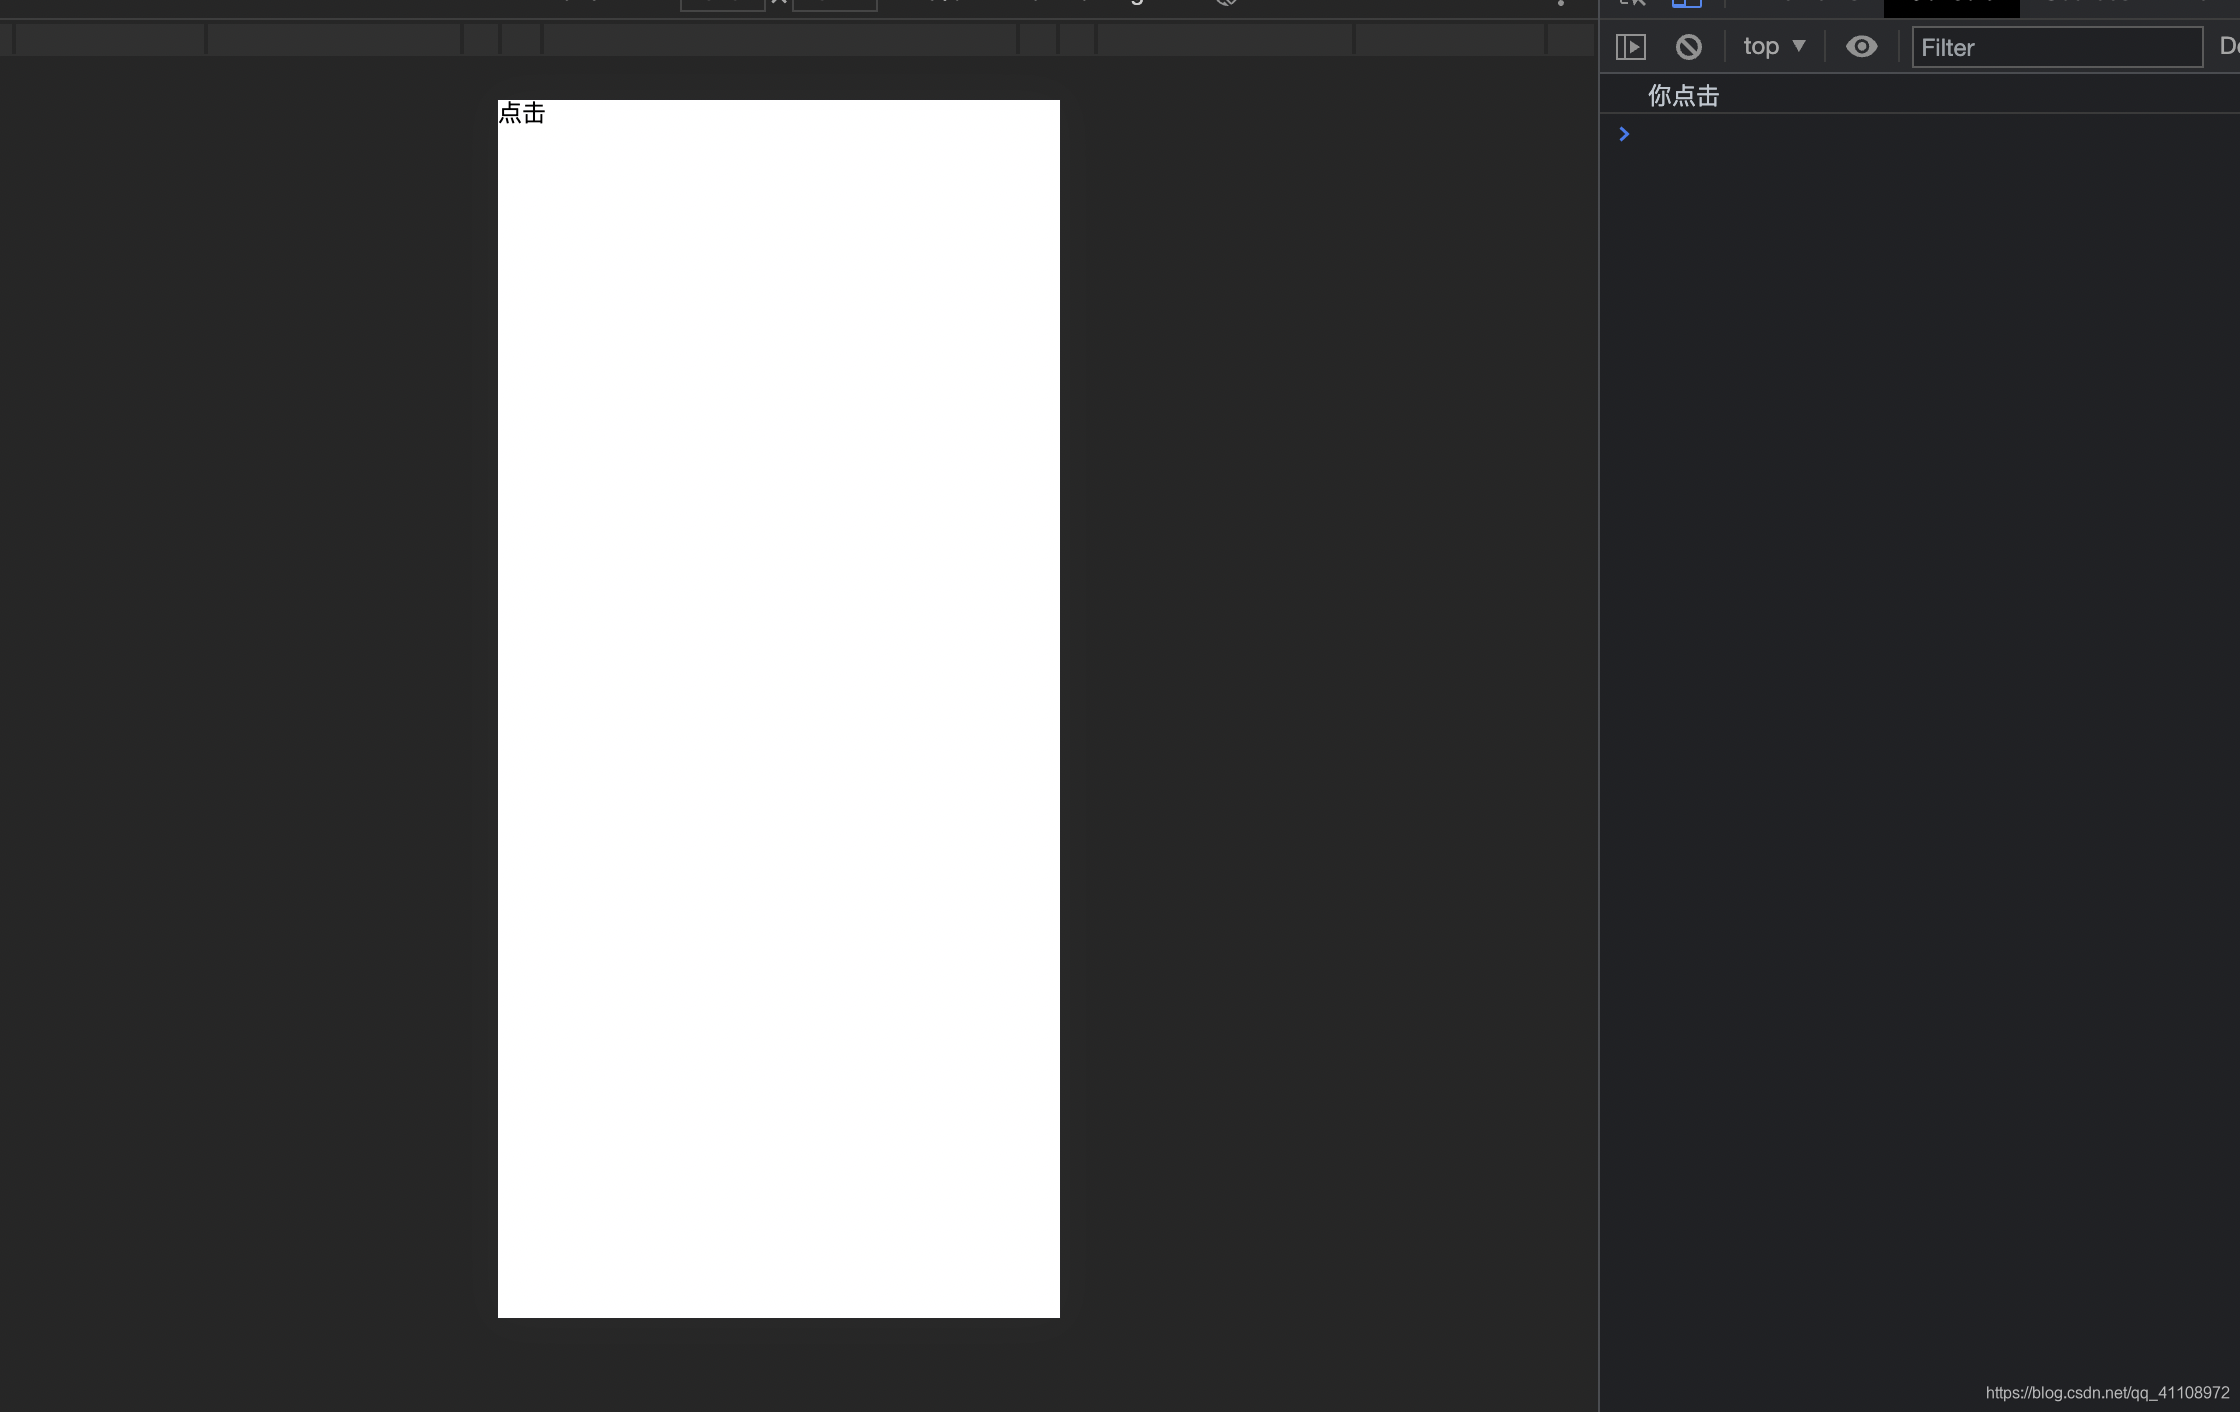The image size is (2240, 1412).
Task: Select the '你点击' console log message
Action: tap(1683, 96)
